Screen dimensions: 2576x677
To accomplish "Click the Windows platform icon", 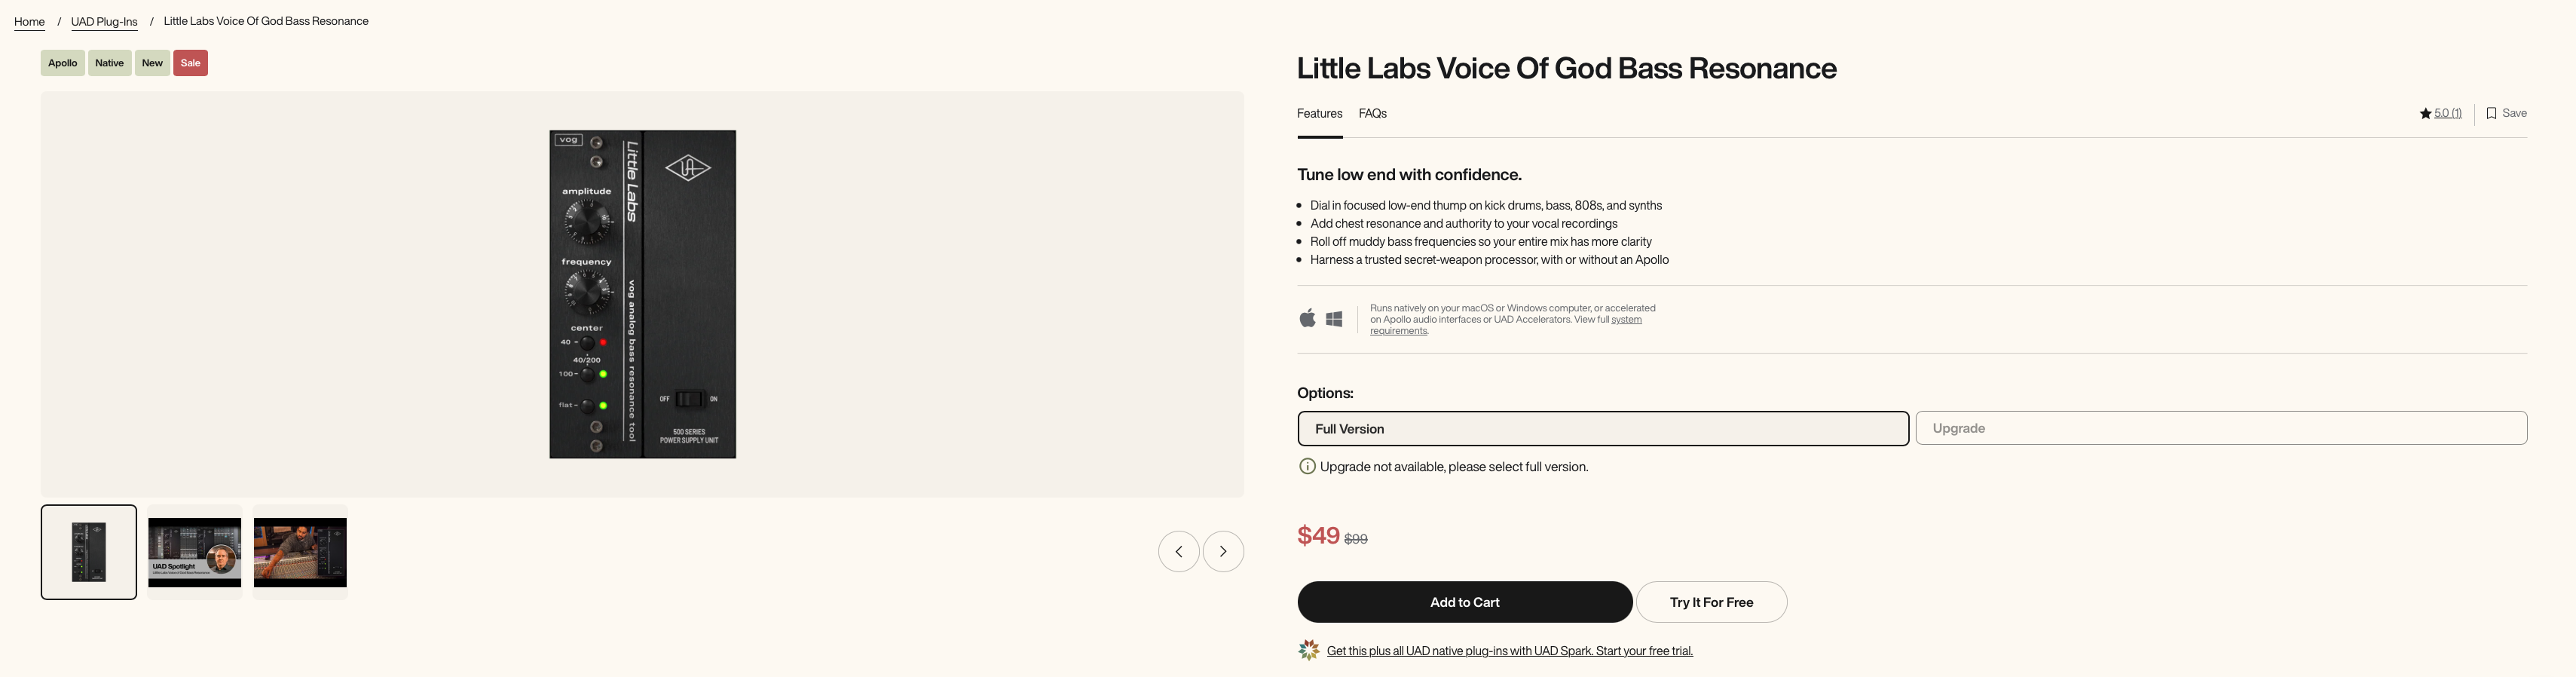I will (1334, 319).
